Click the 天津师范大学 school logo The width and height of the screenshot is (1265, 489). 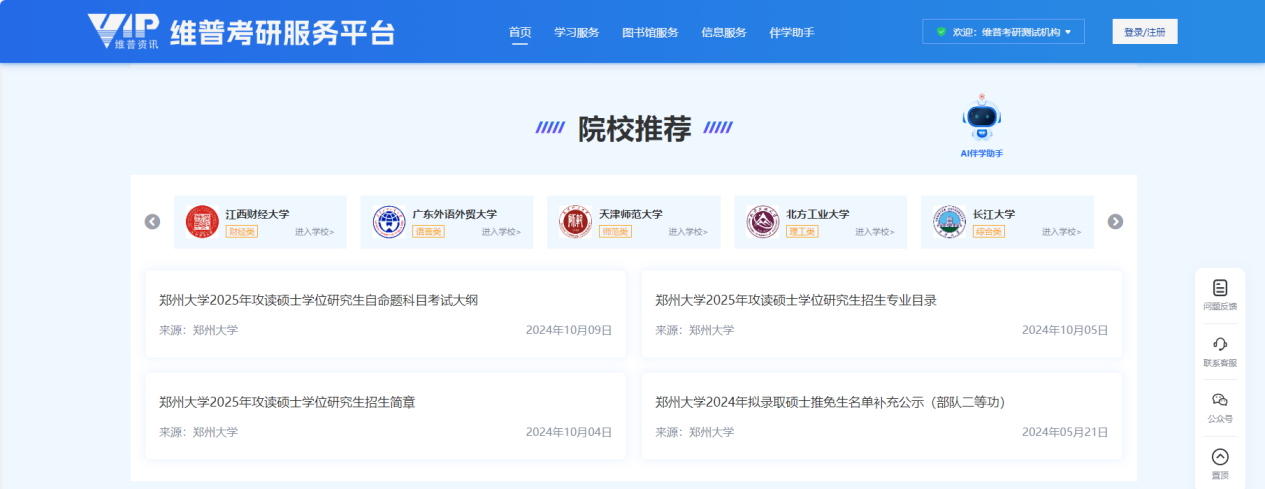pos(575,222)
